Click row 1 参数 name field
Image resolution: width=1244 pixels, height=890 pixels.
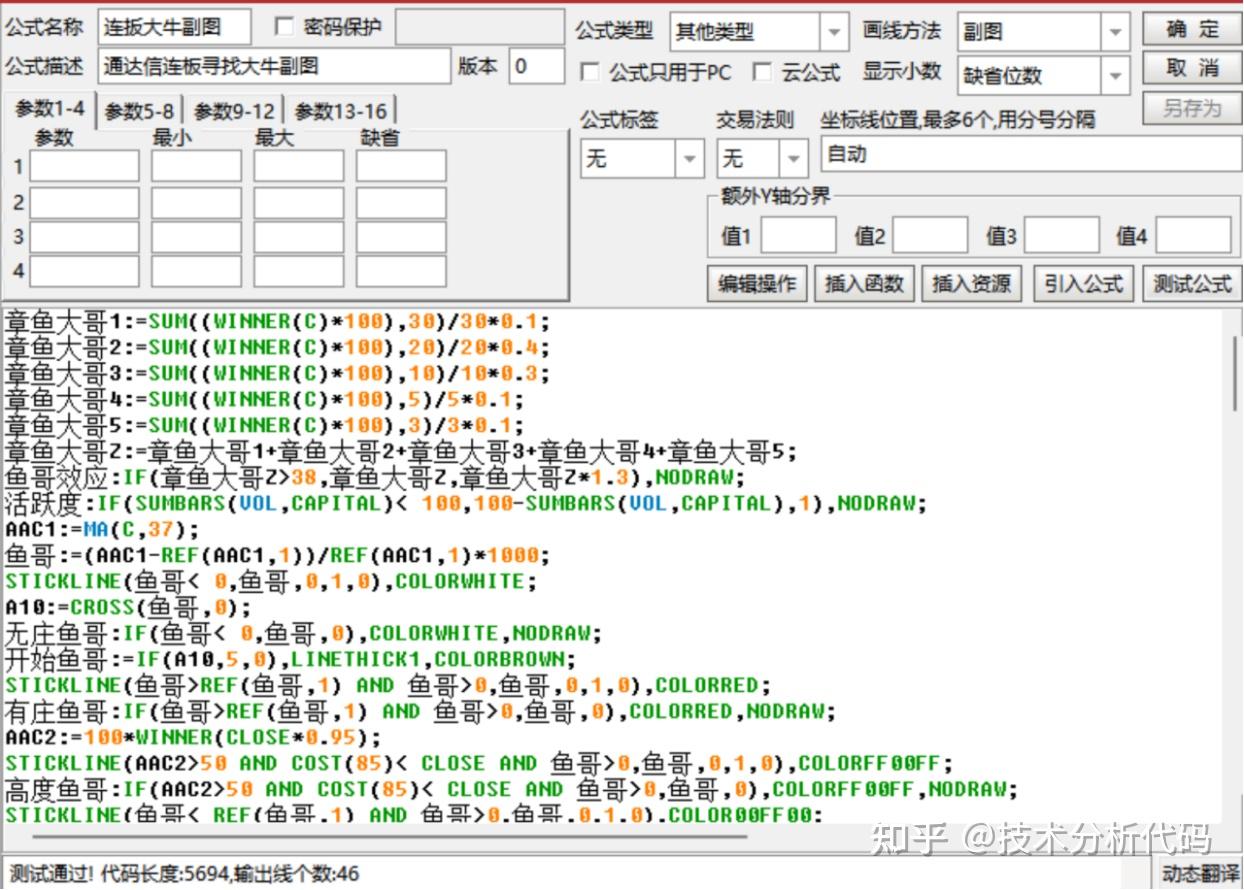(84, 166)
